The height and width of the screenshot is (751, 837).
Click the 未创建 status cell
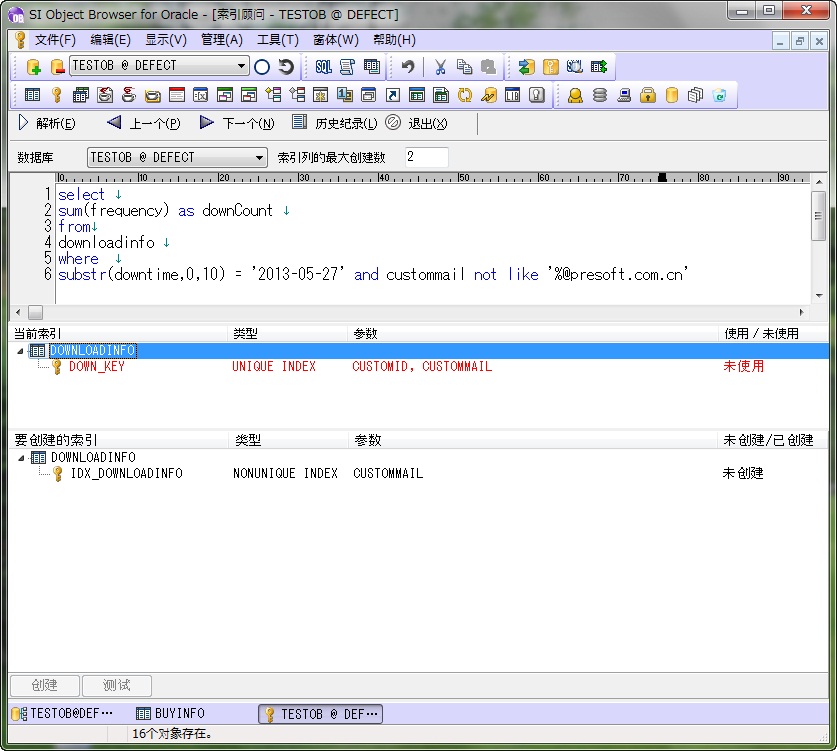[x=743, y=473]
